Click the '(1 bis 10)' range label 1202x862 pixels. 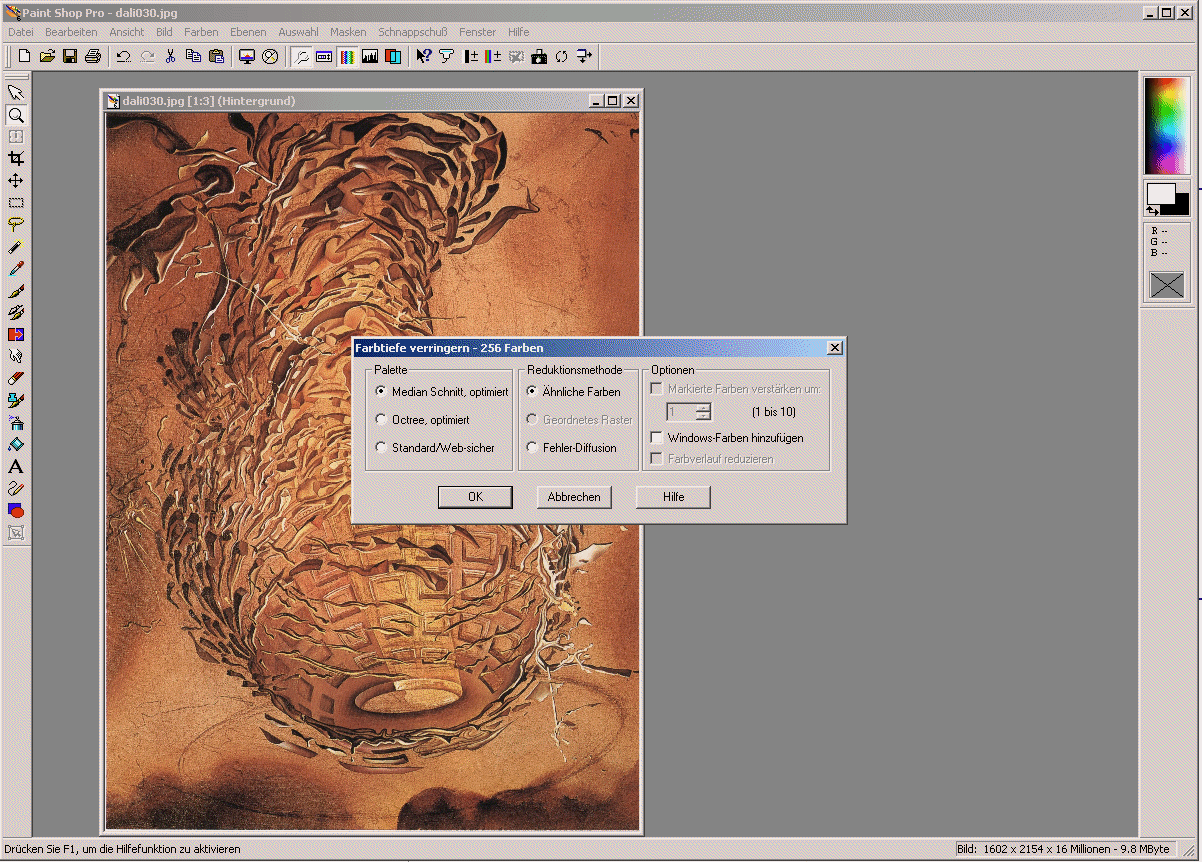click(774, 412)
